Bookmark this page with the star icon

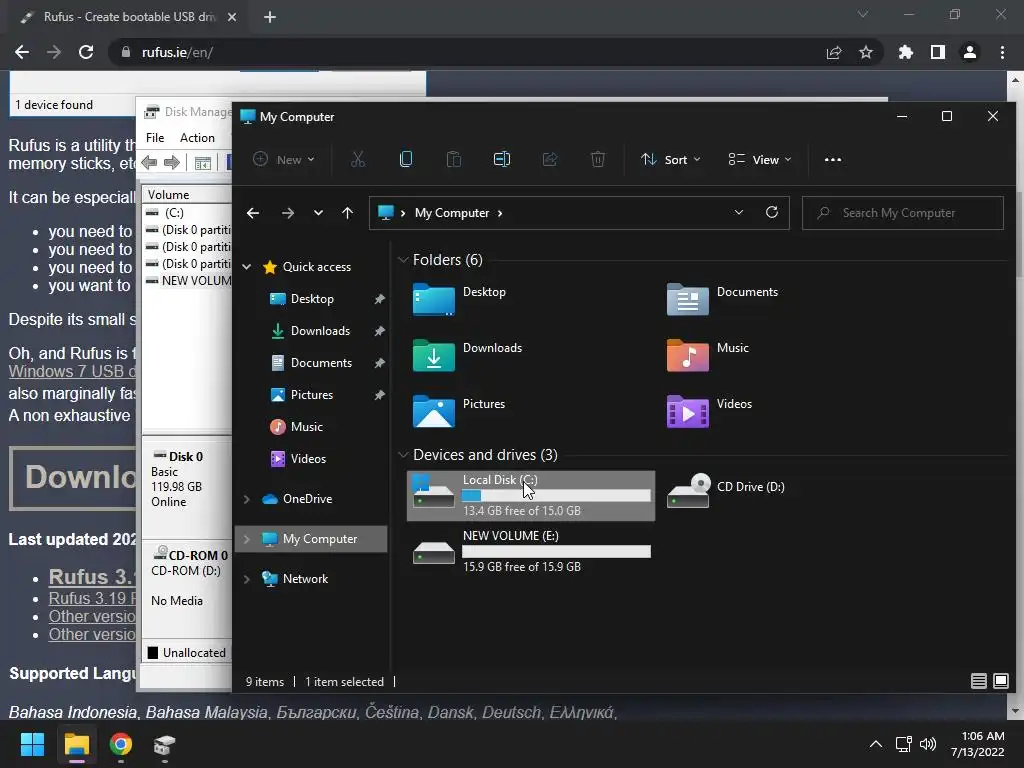[866, 52]
